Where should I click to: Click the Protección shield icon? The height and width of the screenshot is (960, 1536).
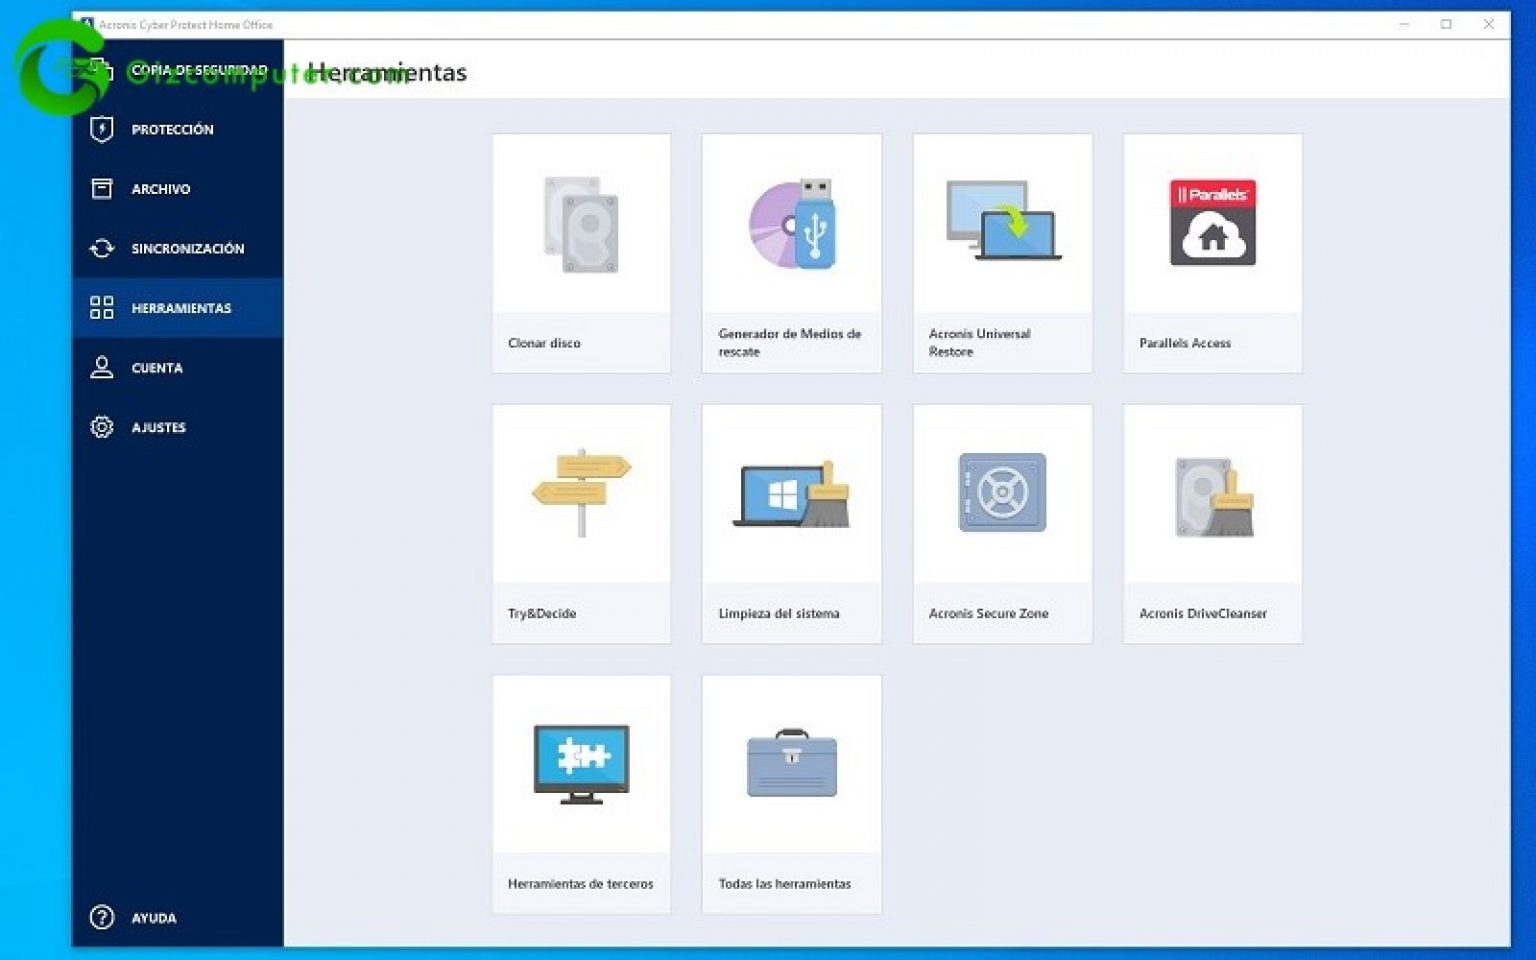coord(102,129)
